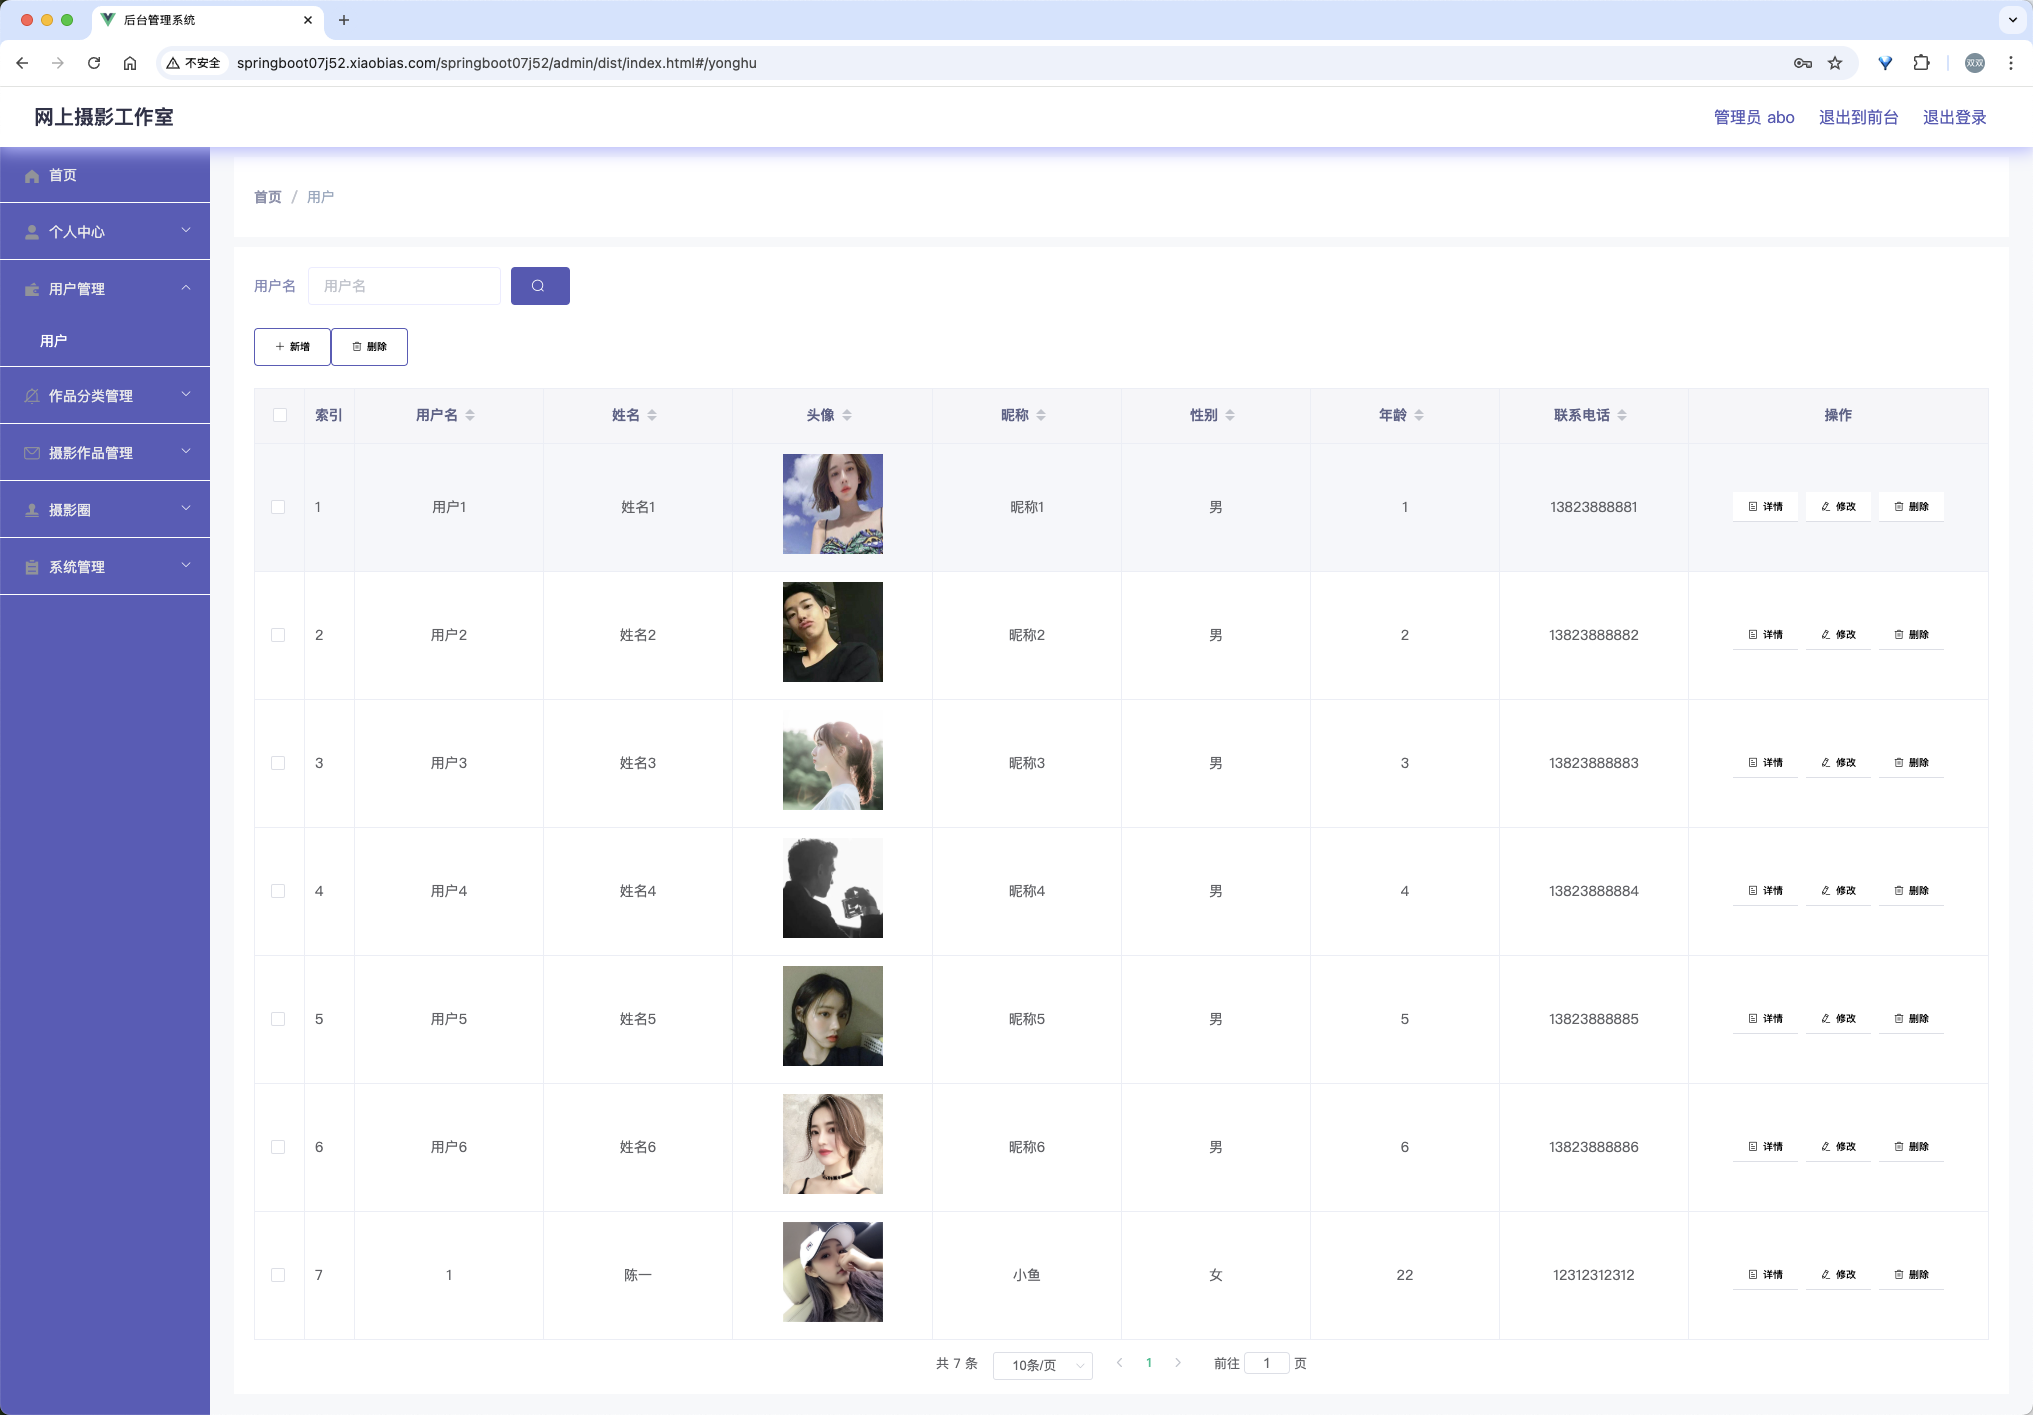Click the 首页 sidebar home item

pos(105,175)
